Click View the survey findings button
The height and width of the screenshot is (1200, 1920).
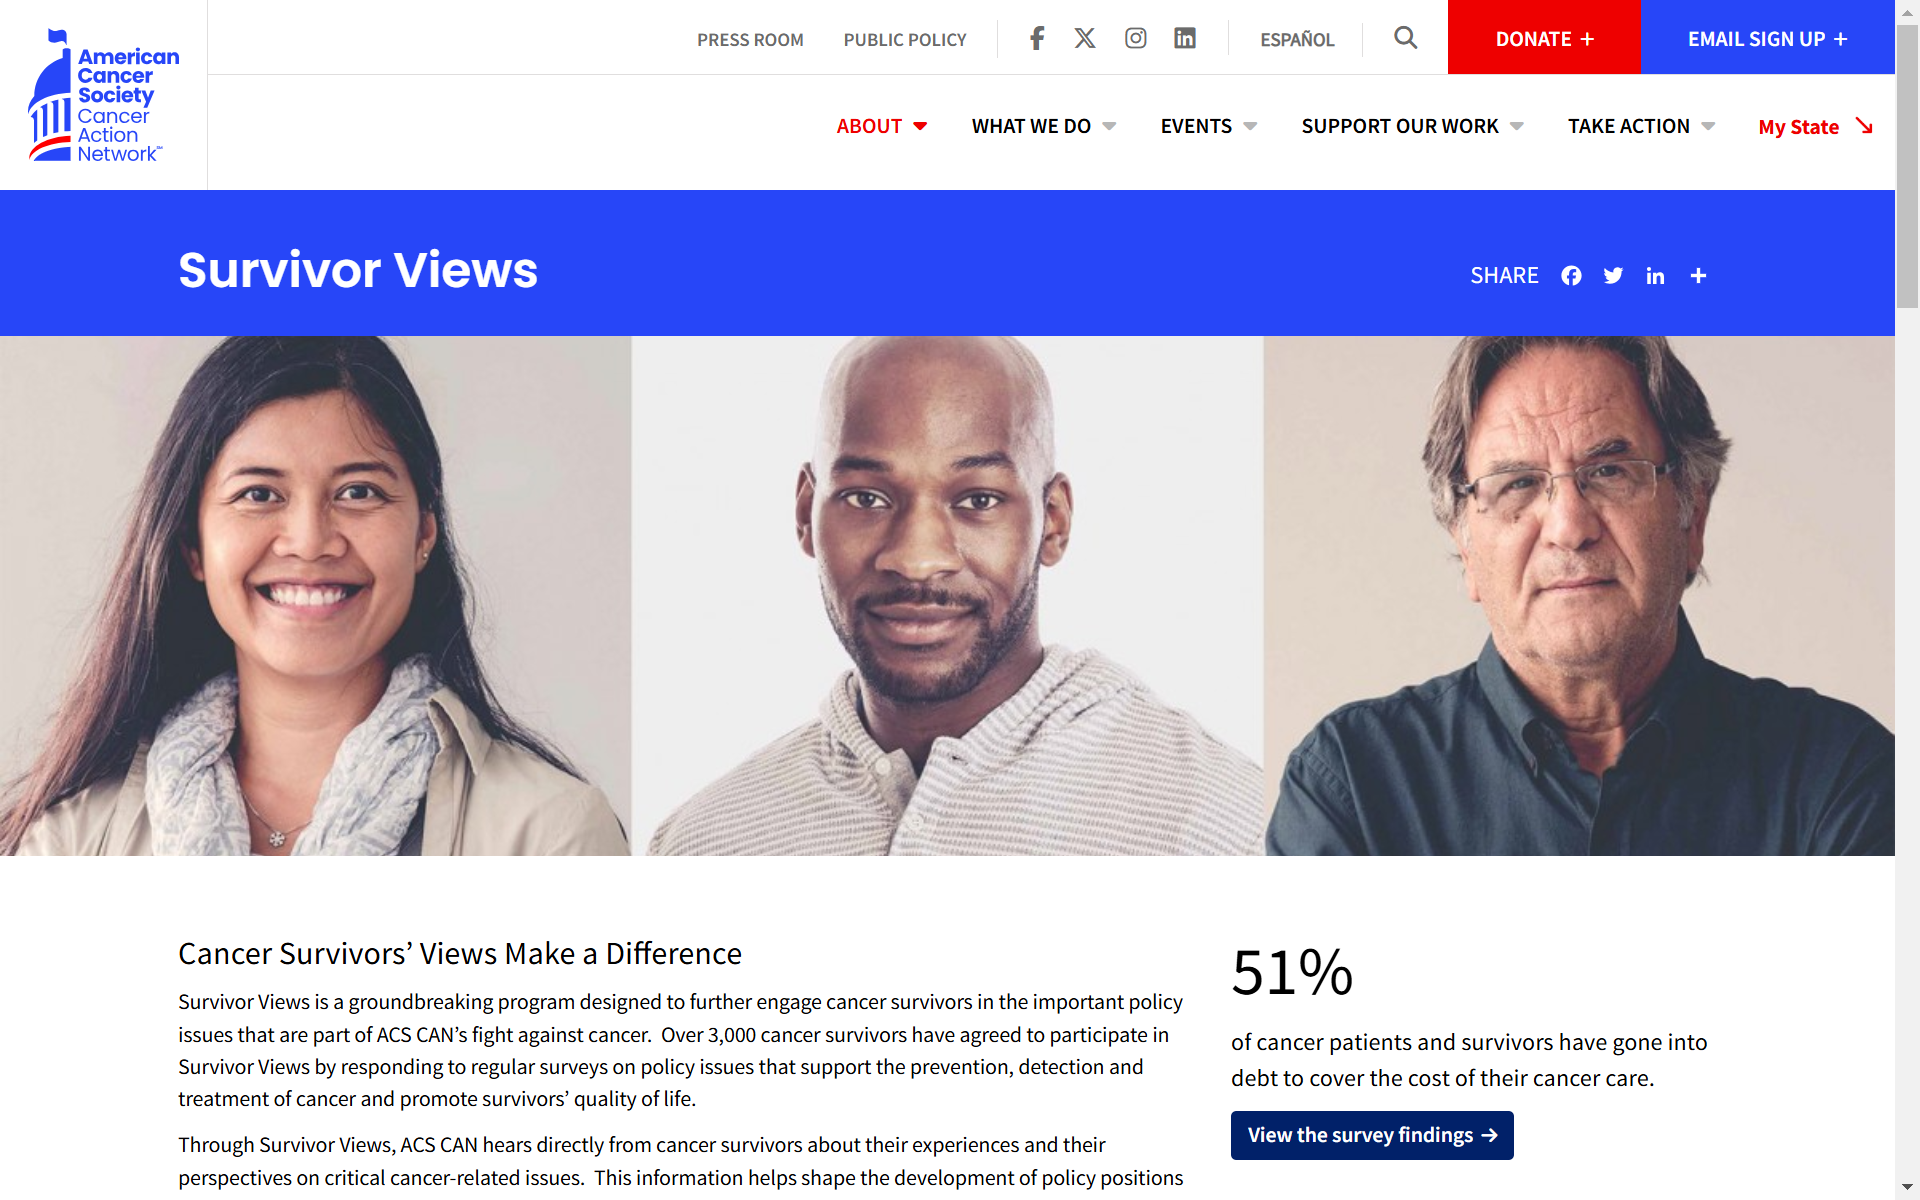tap(1372, 1135)
